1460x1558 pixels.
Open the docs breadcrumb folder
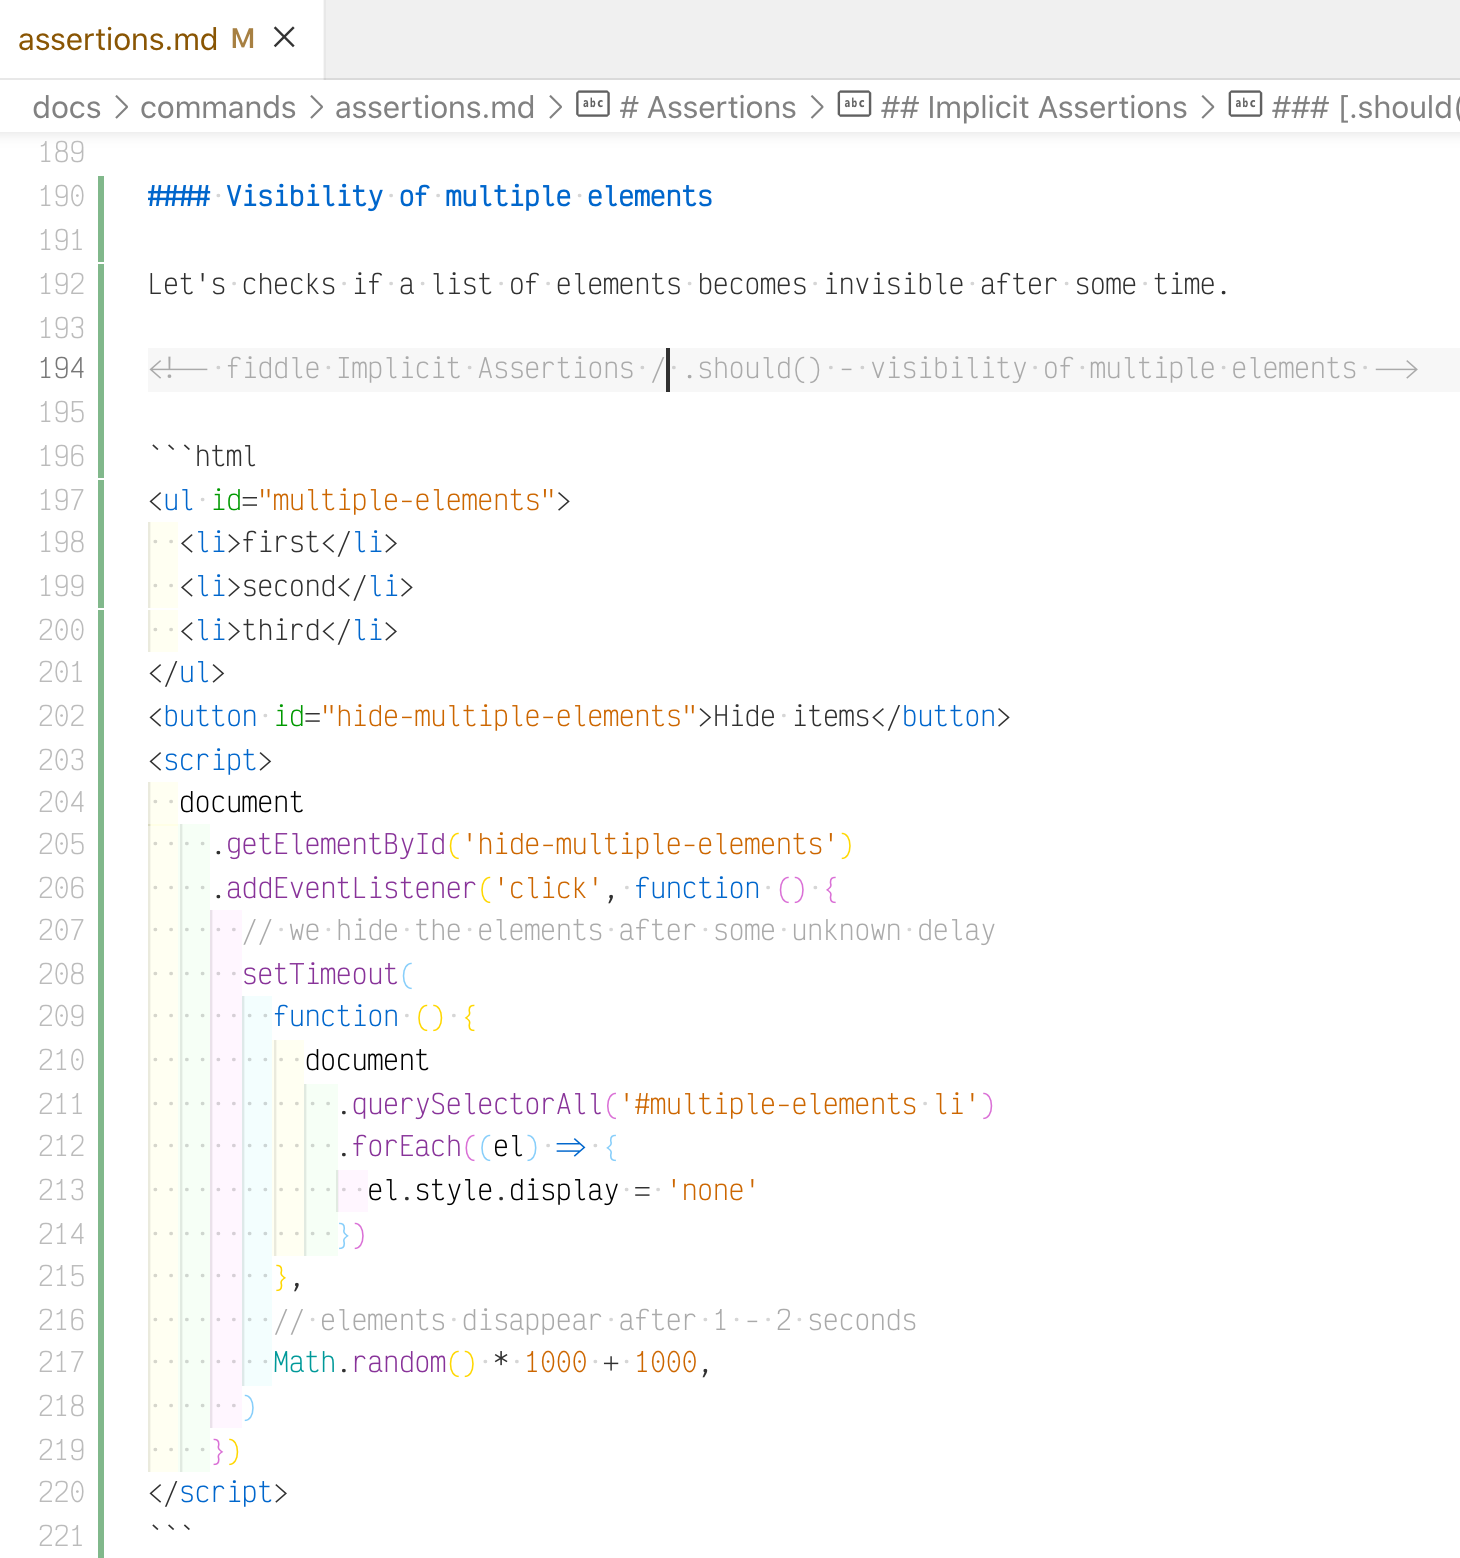[67, 107]
